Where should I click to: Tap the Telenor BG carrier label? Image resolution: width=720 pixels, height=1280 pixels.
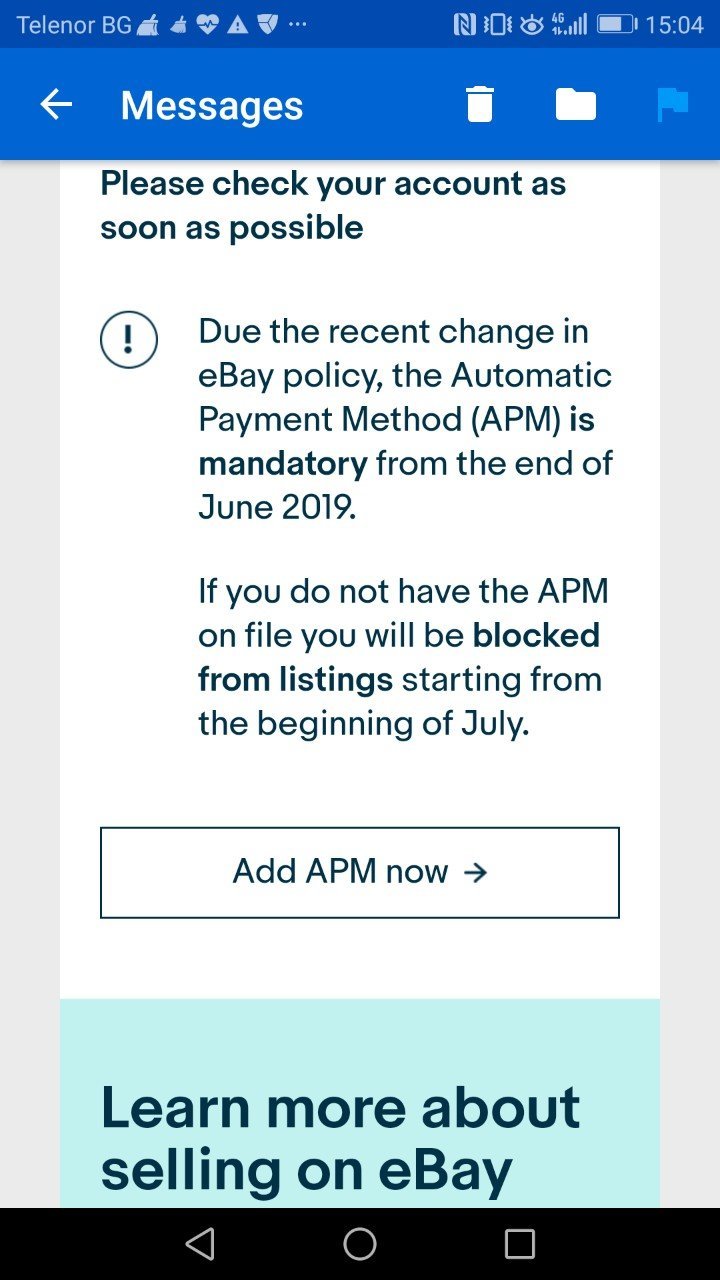[74, 24]
